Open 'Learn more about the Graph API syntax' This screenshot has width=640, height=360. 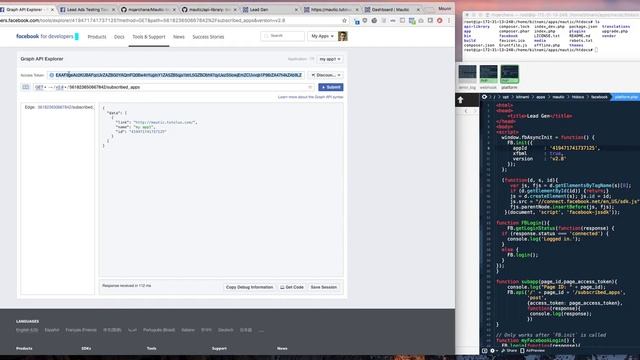(310, 97)
